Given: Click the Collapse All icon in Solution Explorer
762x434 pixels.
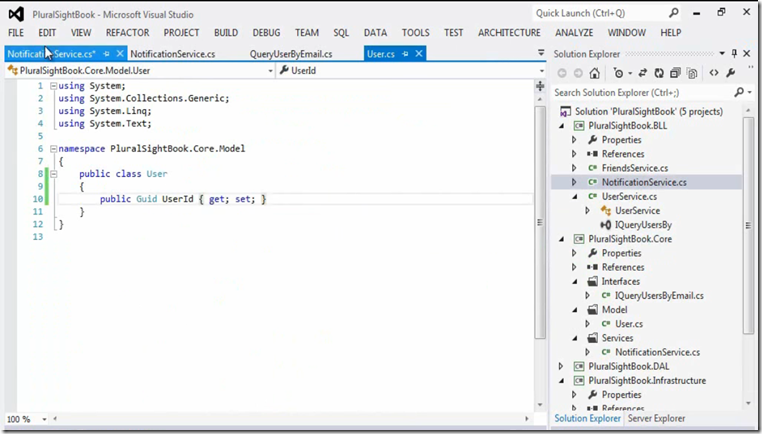Looking at the screenshot, I should (x=675, y=73).
